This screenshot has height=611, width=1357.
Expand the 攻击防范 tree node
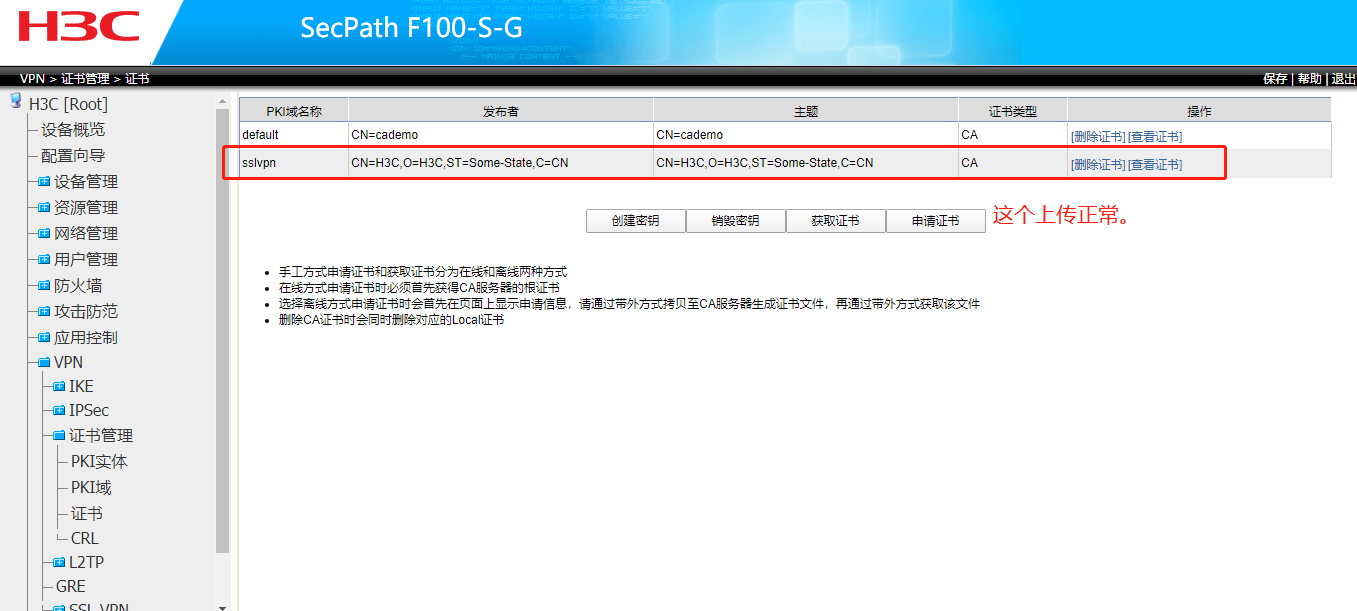tap(44, 312)
